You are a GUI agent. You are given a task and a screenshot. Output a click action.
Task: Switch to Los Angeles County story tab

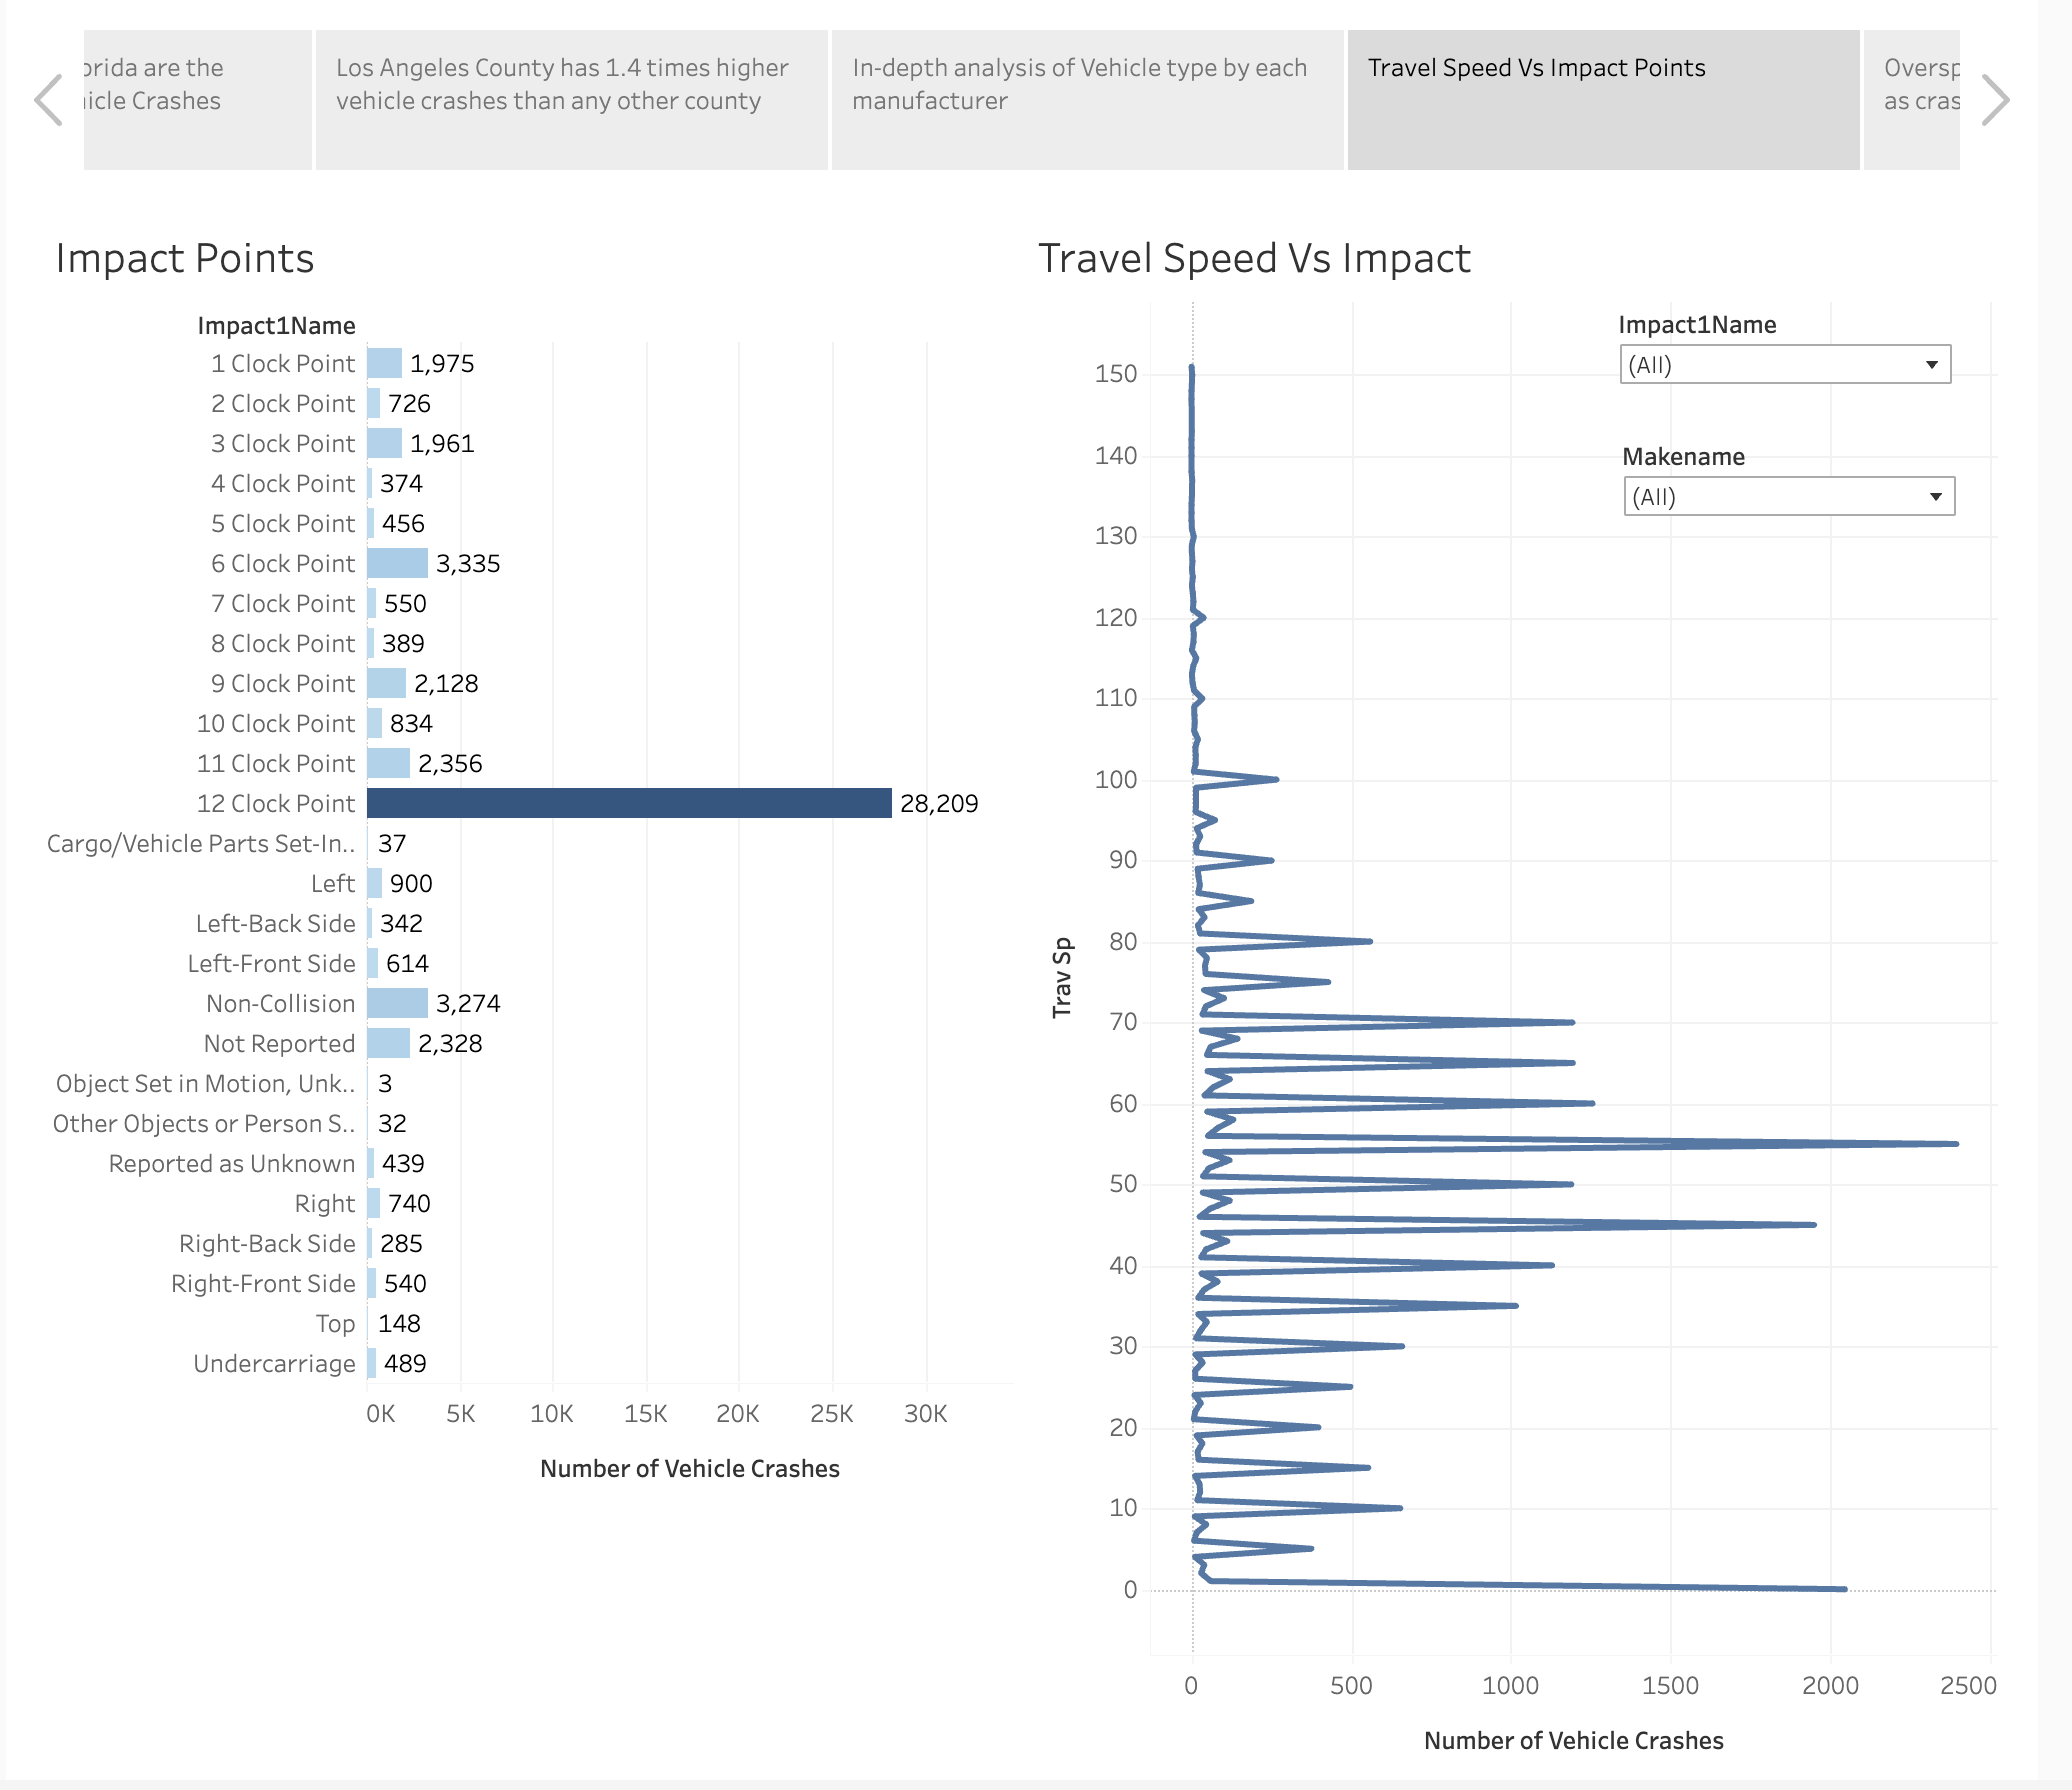571,100
